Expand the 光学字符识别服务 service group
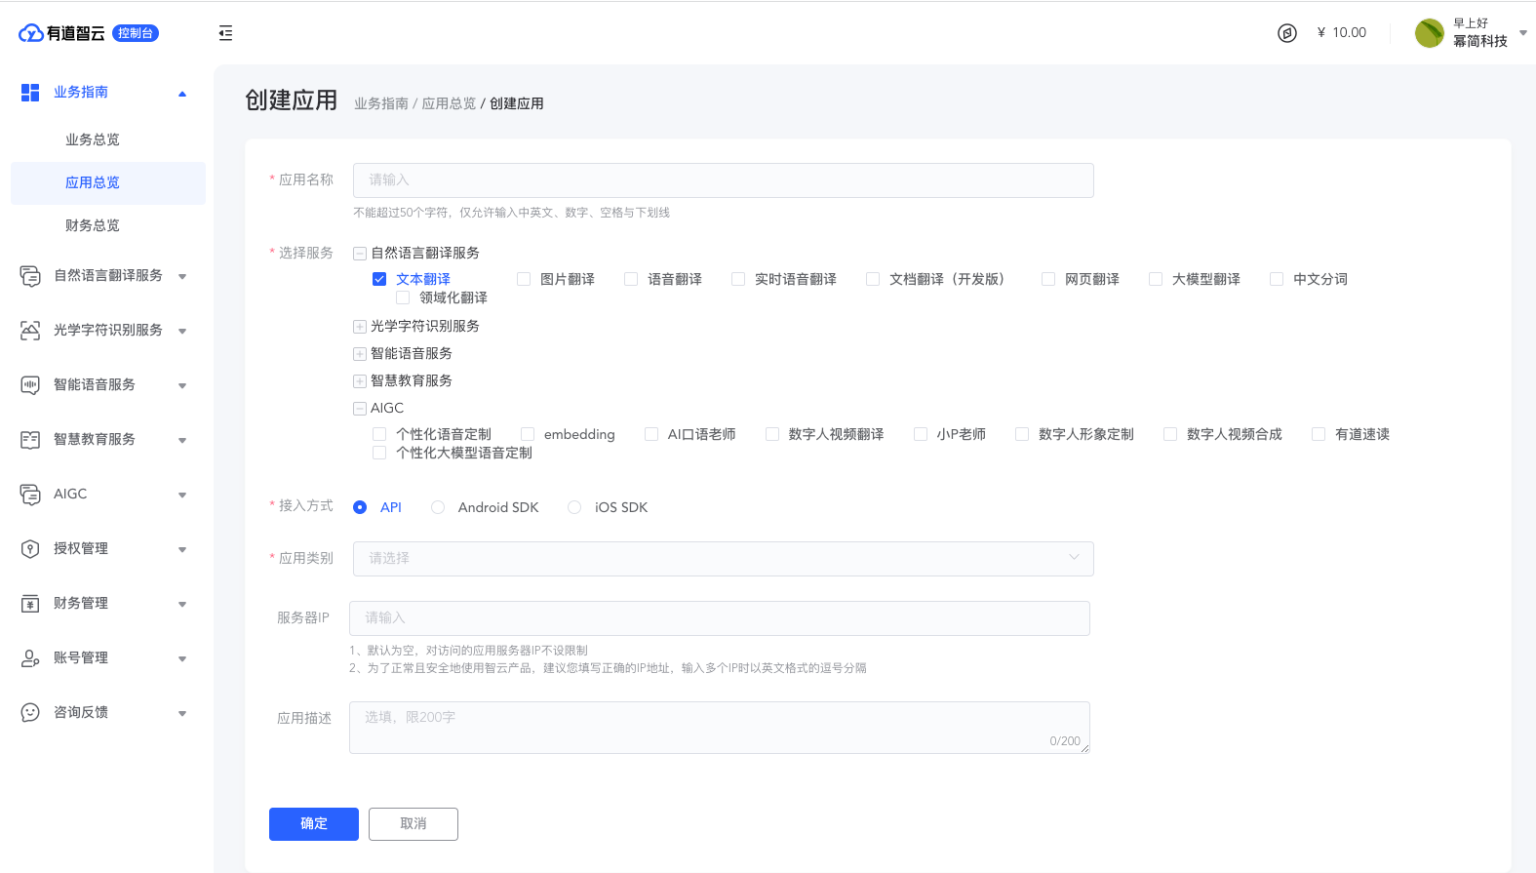The width and height of the screenshot is (1536, 873). click(359, 326)
